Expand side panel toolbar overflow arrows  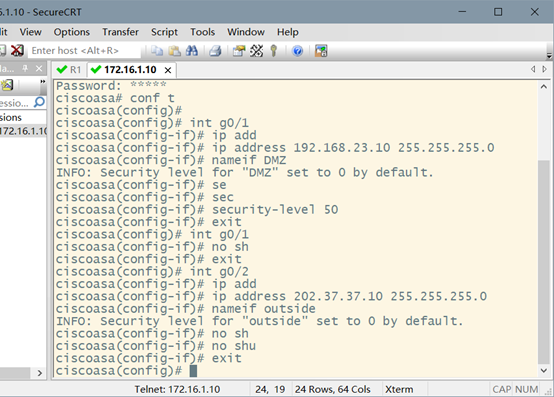(x=43, y=82)
